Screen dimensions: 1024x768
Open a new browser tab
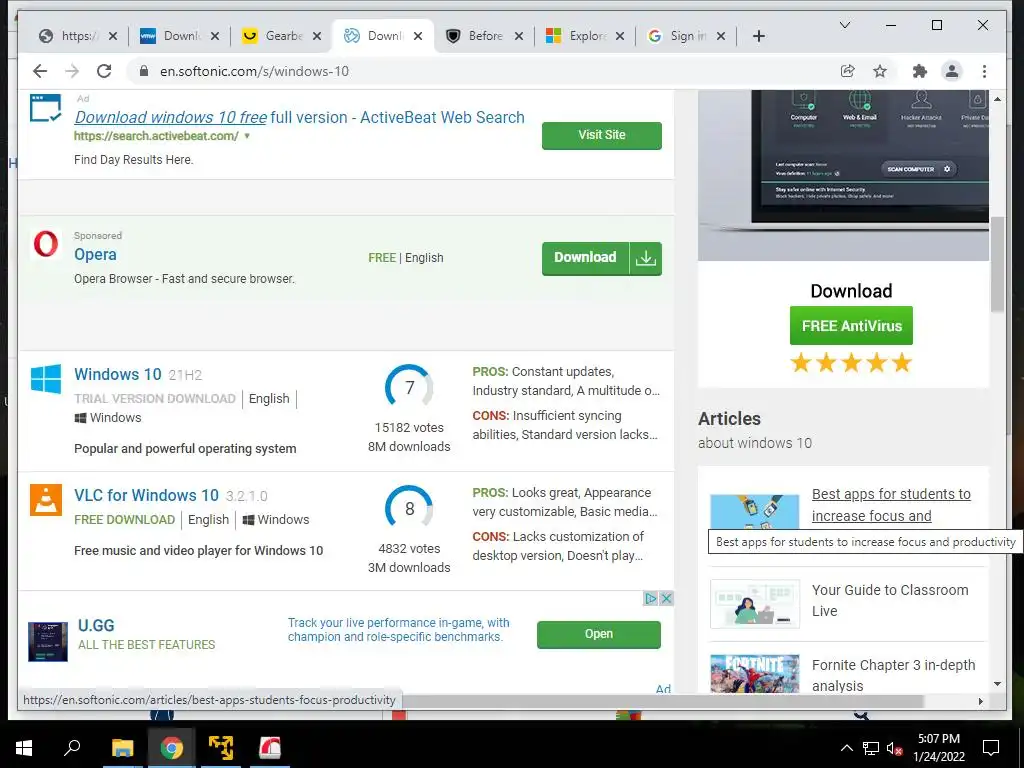point(758,36)
